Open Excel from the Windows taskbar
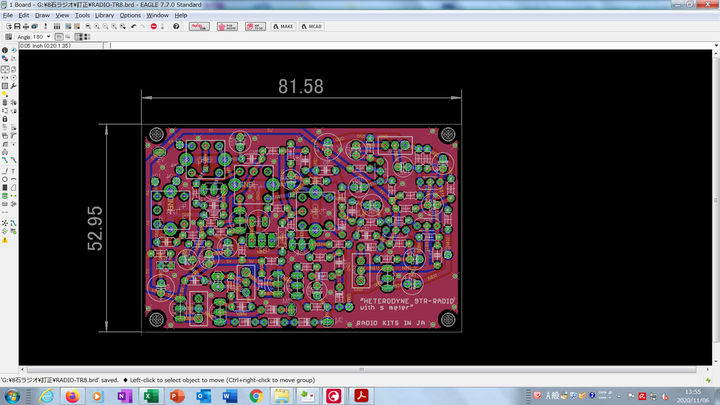Viewport: 720px width, 405px height. click(x=151, y=396)
